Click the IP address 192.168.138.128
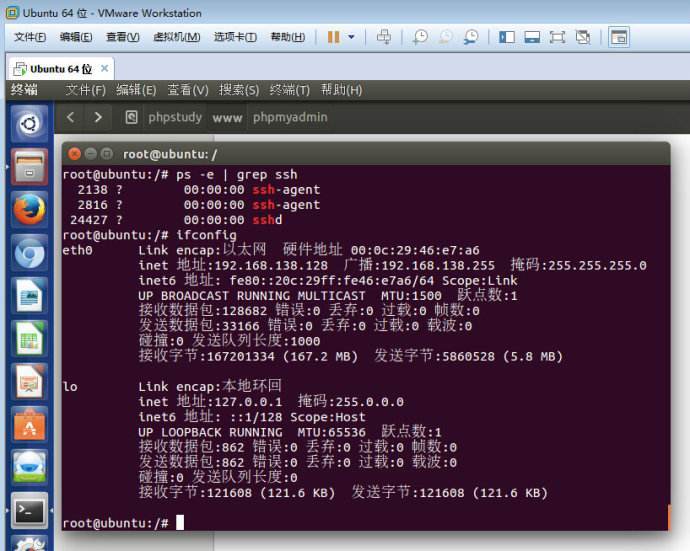This screenshot has height=551, width=690. [x=271, y=266]
